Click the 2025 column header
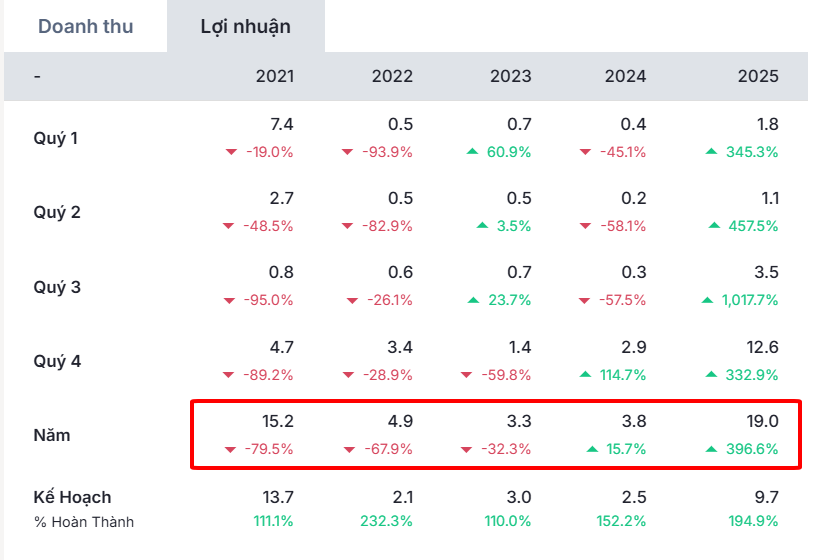 [758, 76]
